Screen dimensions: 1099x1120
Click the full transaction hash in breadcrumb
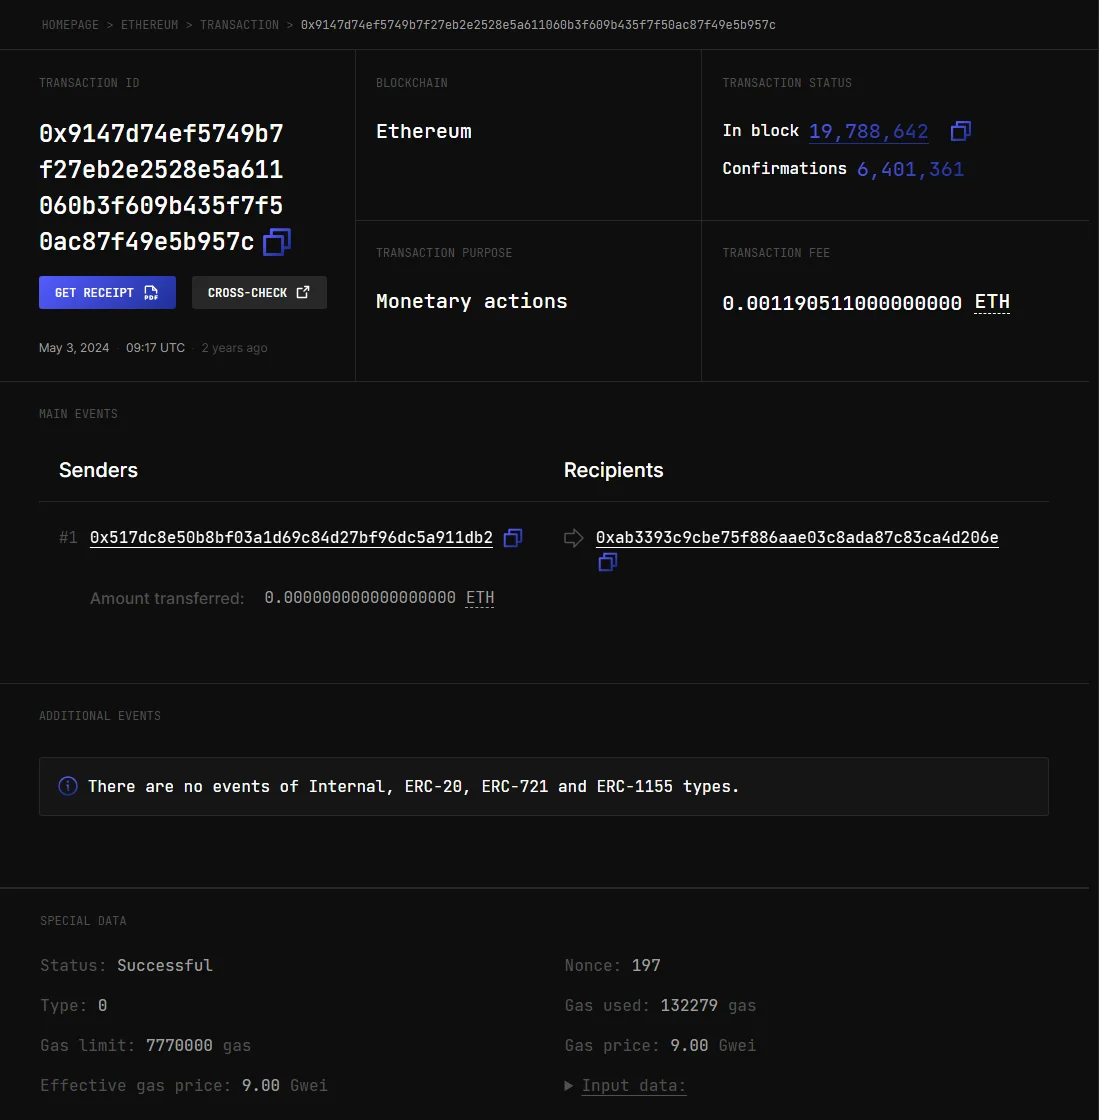(538, 25)
